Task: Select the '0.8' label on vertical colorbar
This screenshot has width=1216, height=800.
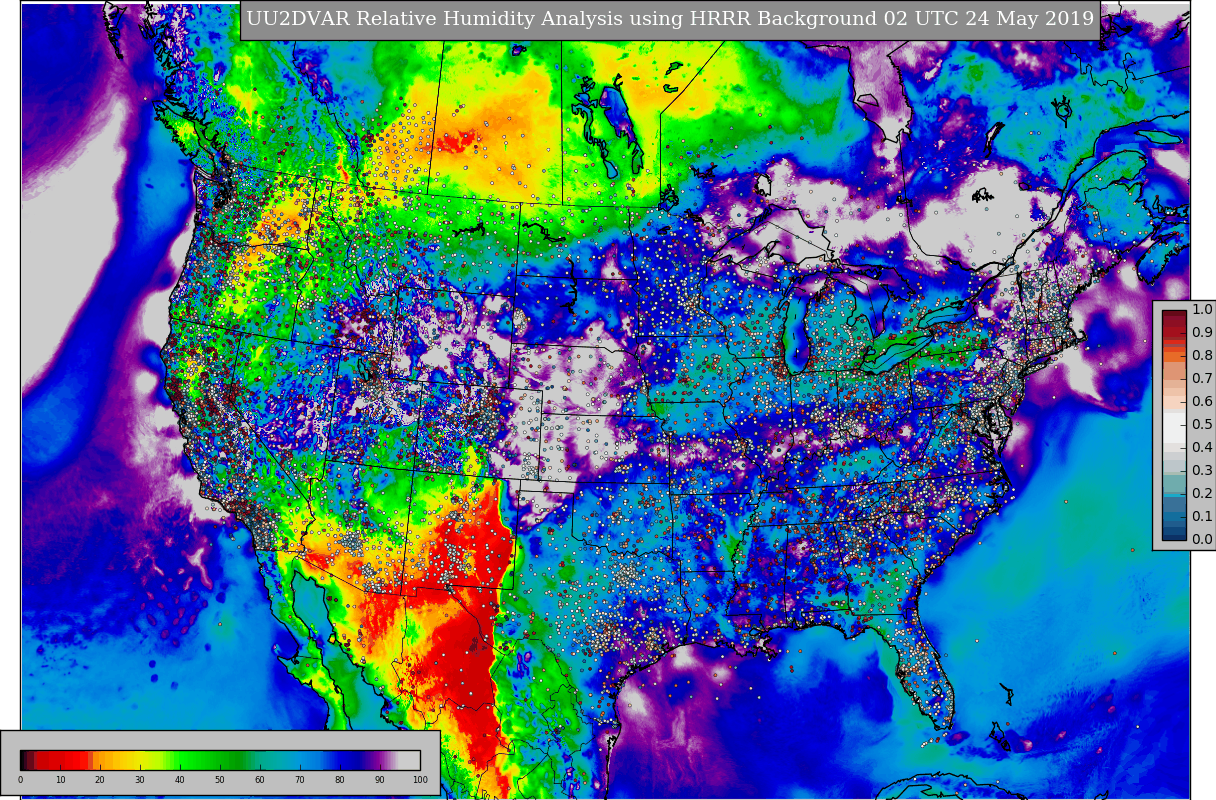Action: [x=1202, y=356]
